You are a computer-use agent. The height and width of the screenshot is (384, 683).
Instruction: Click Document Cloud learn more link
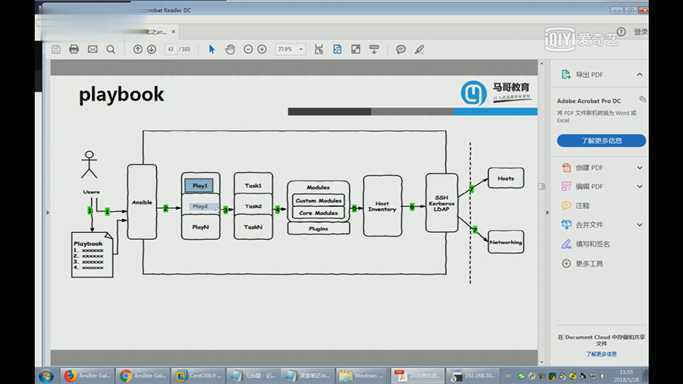pos(601,354)
